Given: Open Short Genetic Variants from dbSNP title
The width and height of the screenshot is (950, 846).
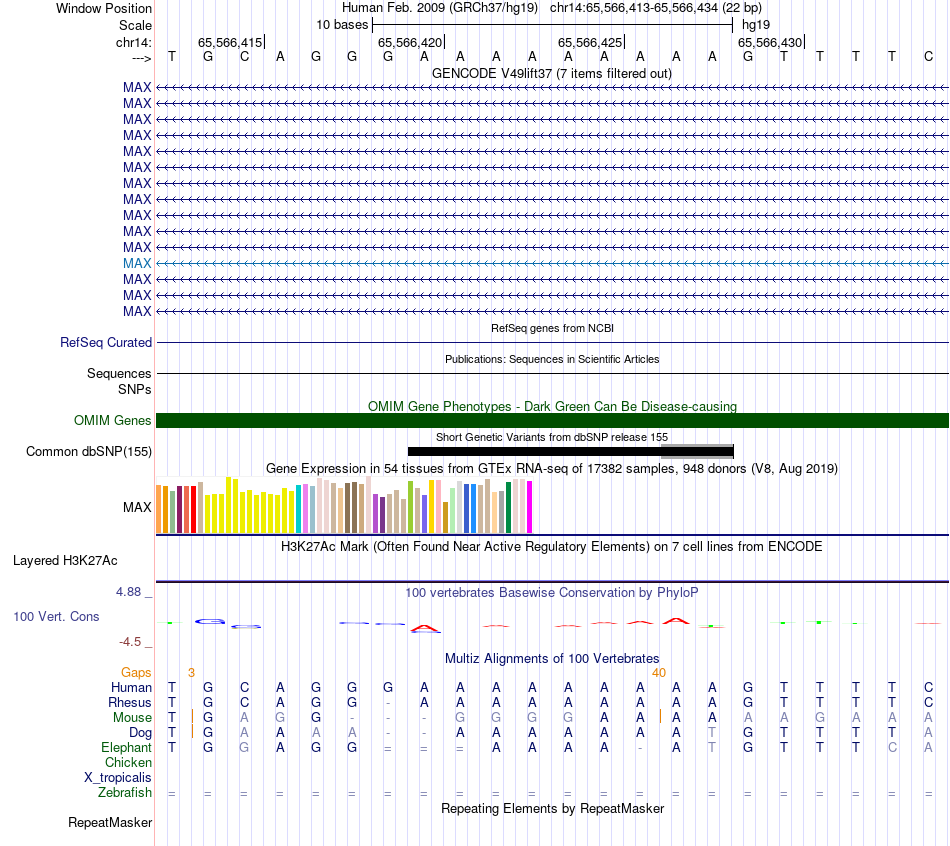Looking at the screenshot, I should click(552, 437).
